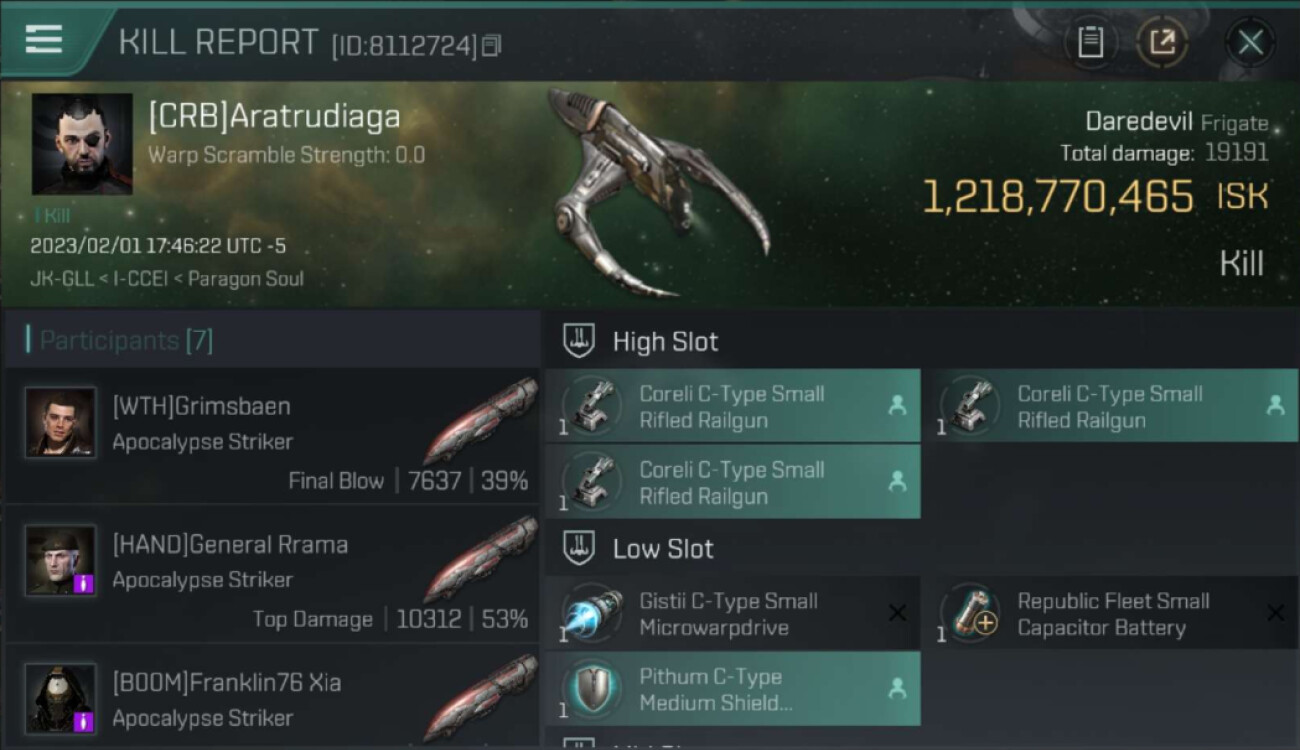
Task: Close the kill report window
Action: point(1250,42)
